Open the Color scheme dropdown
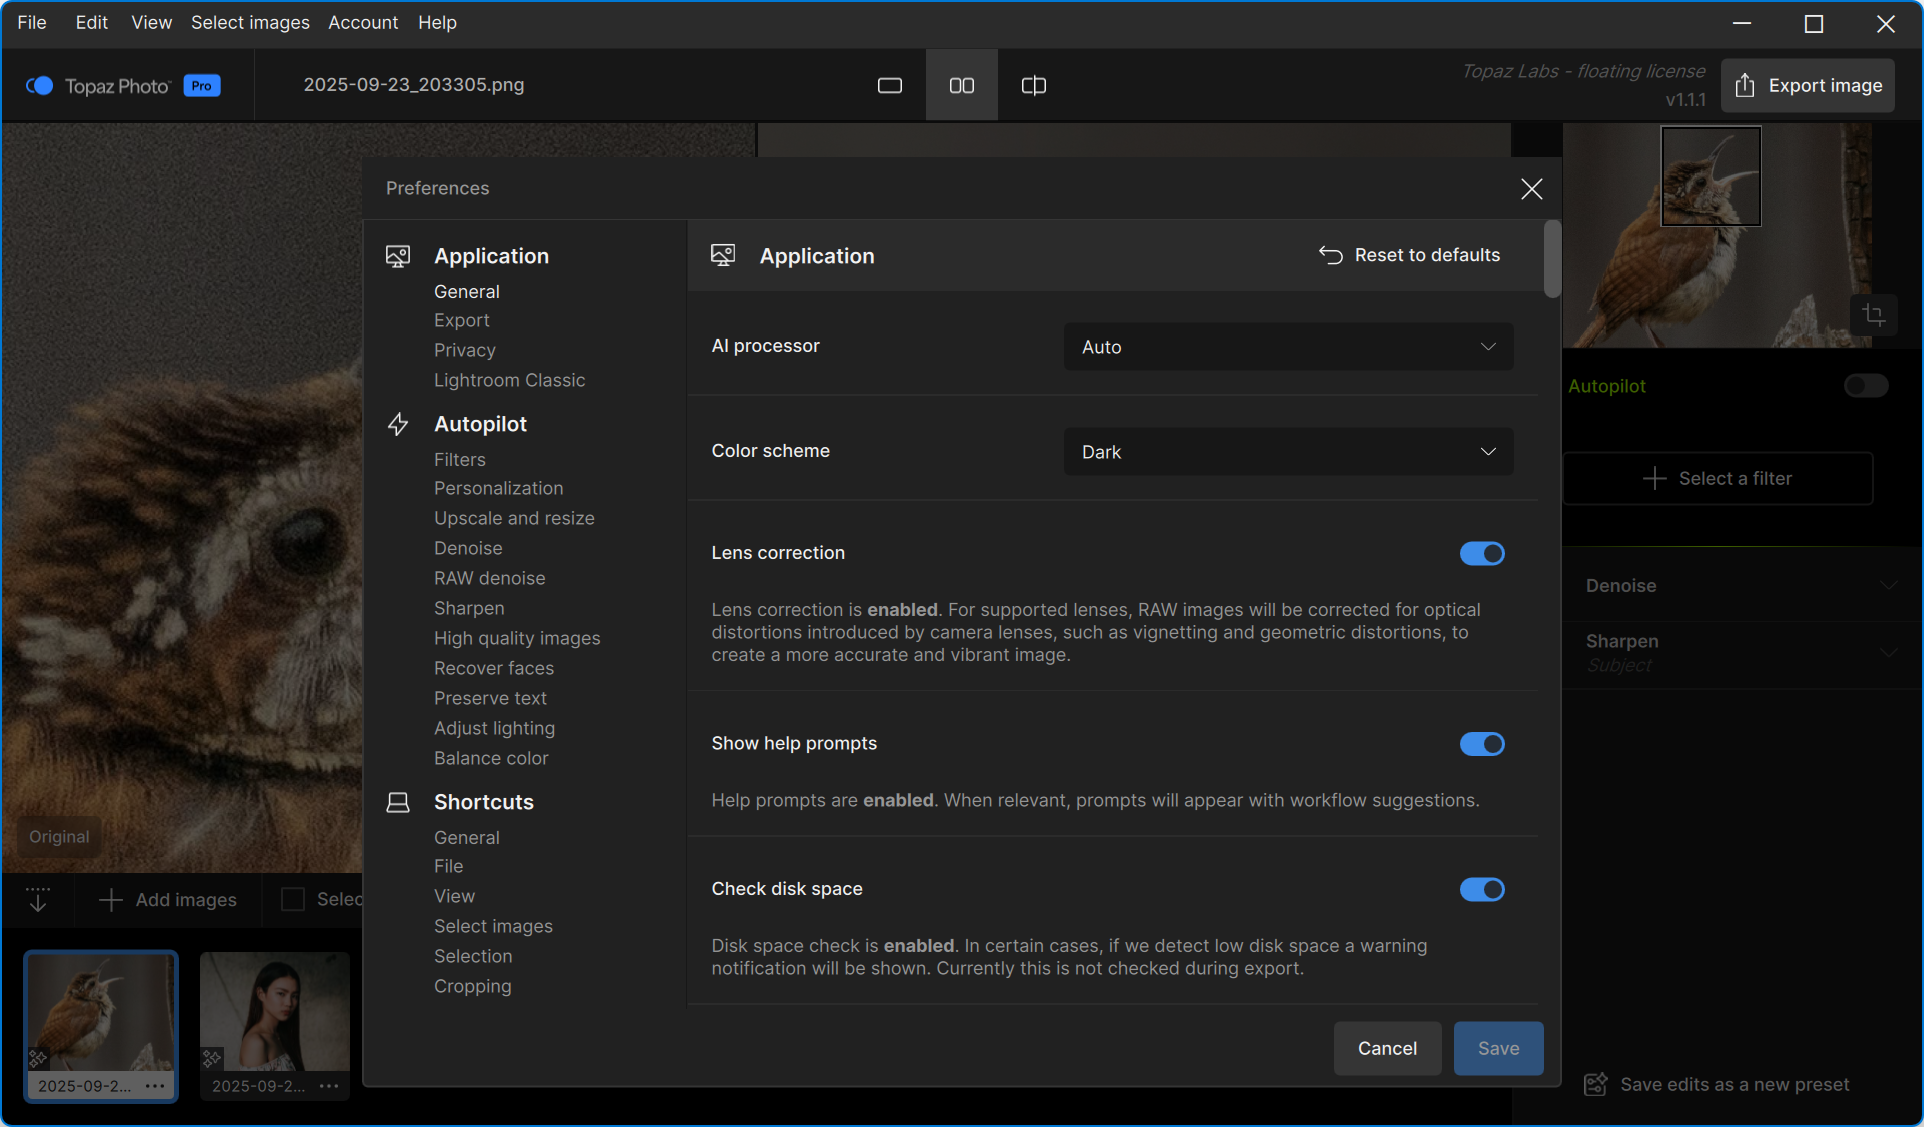The image size is (1924, 1127). coord(1287,452)
